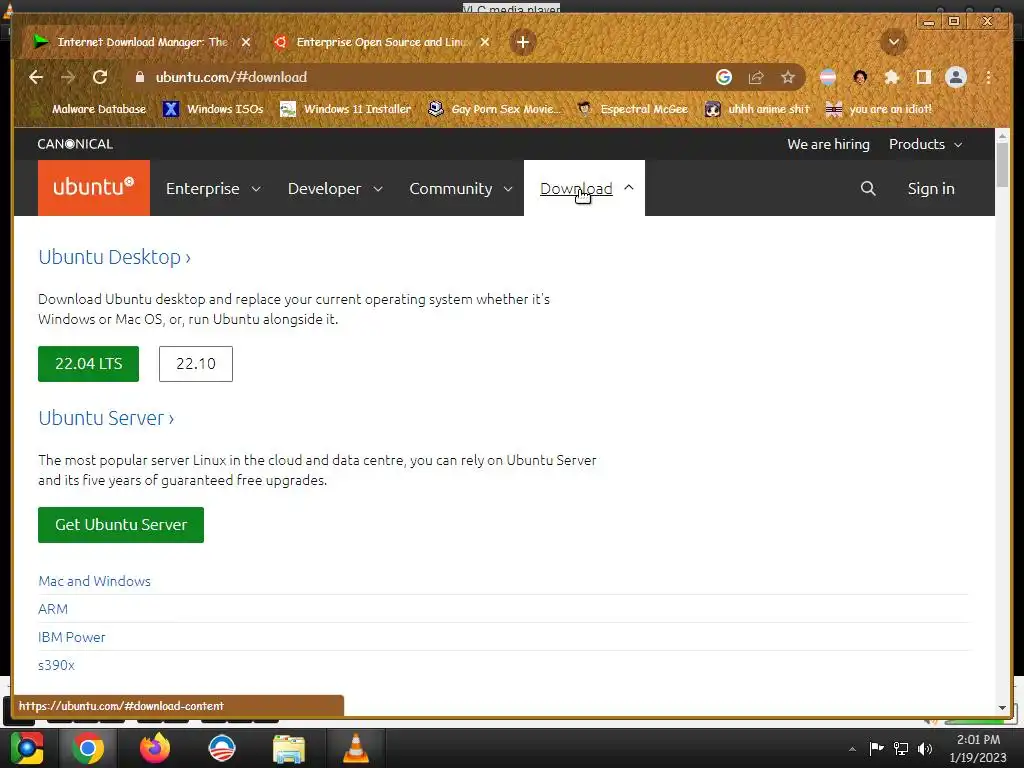Open the uhhh anime bookmark
Screen dimensions: 1024x768
pyautogui.click(x=757, y=109)
